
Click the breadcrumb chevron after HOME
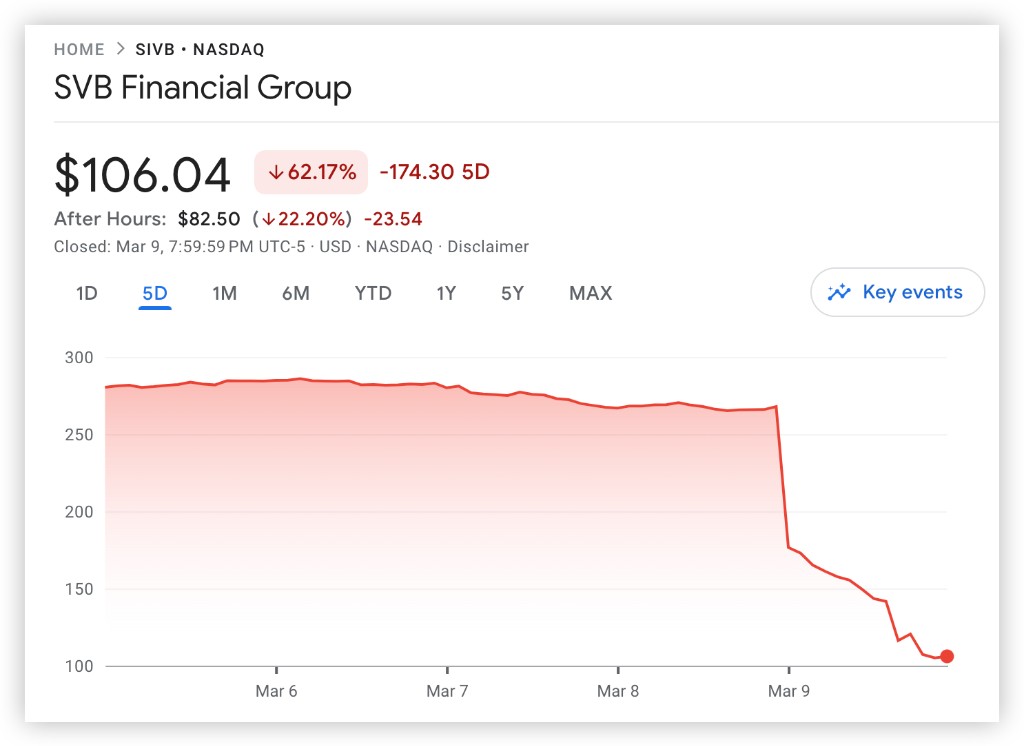(120, 49)
